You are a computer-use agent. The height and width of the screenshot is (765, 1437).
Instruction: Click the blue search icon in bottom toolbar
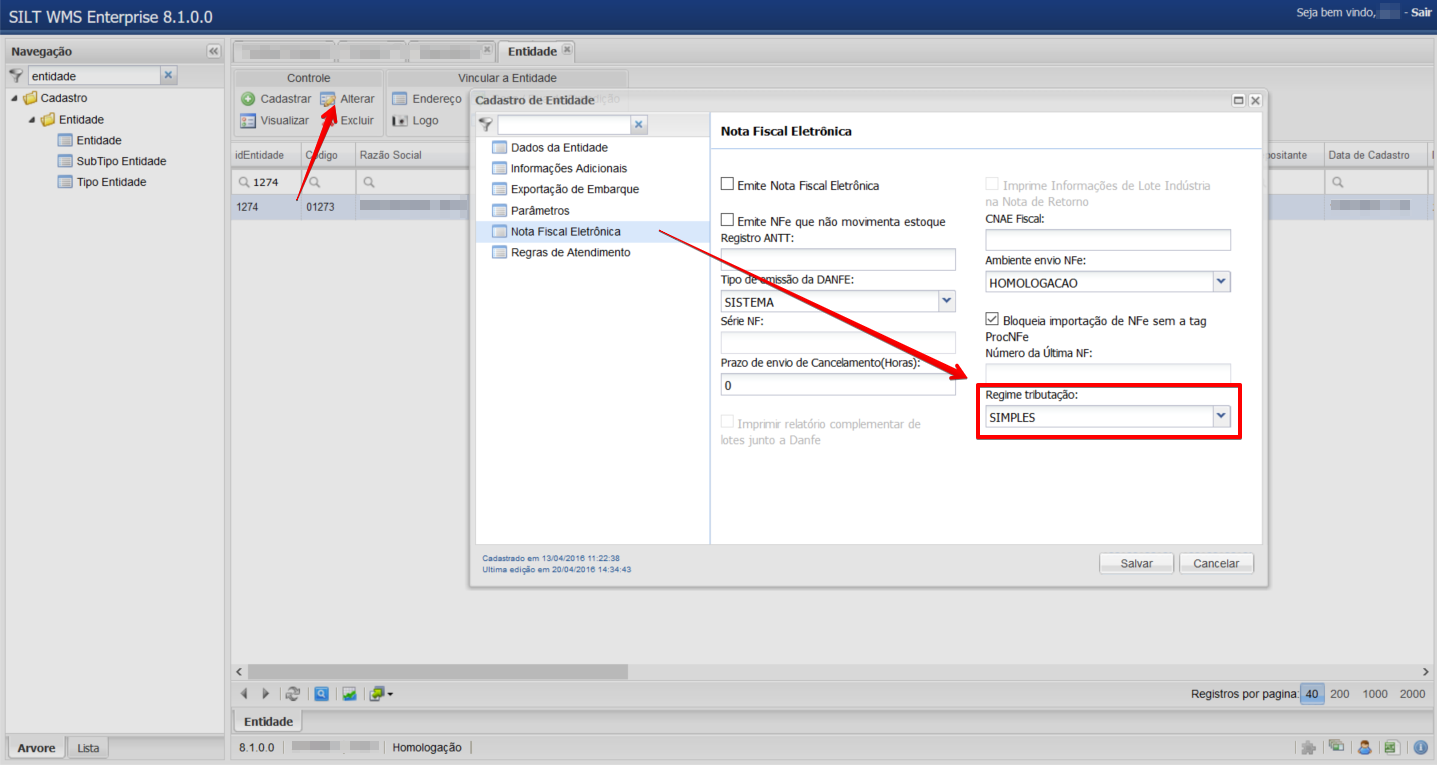pyautogui.click(x=321, y=693)
